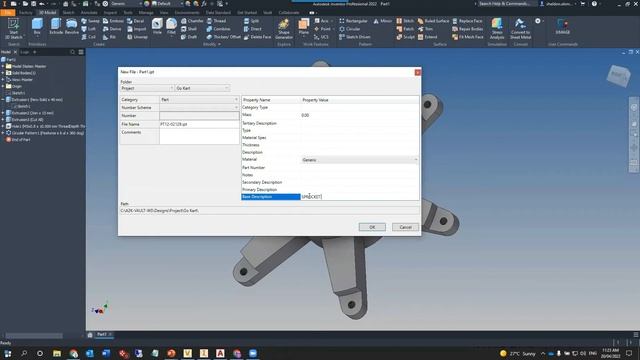Image resolution: width=640 pixels, height=360 pixels.
Task: Select the Ruled Surface tool
Action: point(433,21)
